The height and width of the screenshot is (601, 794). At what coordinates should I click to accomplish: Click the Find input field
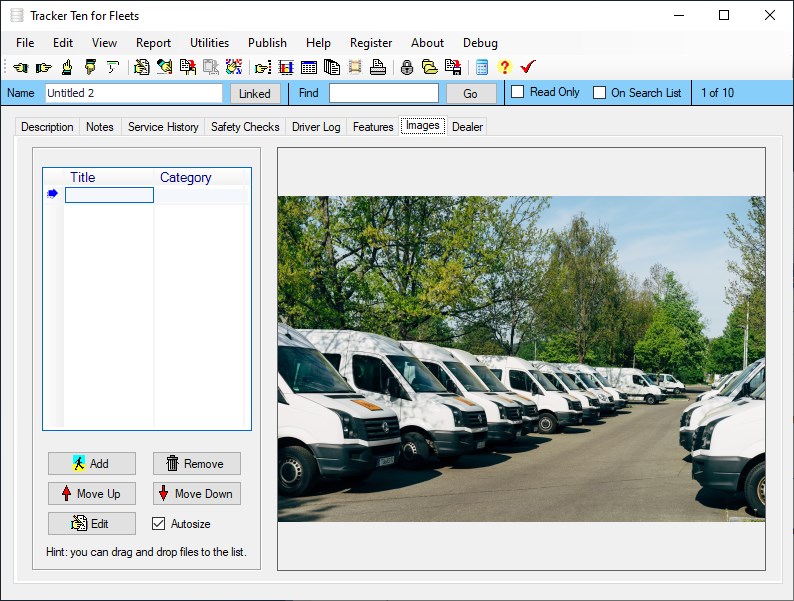383,93
